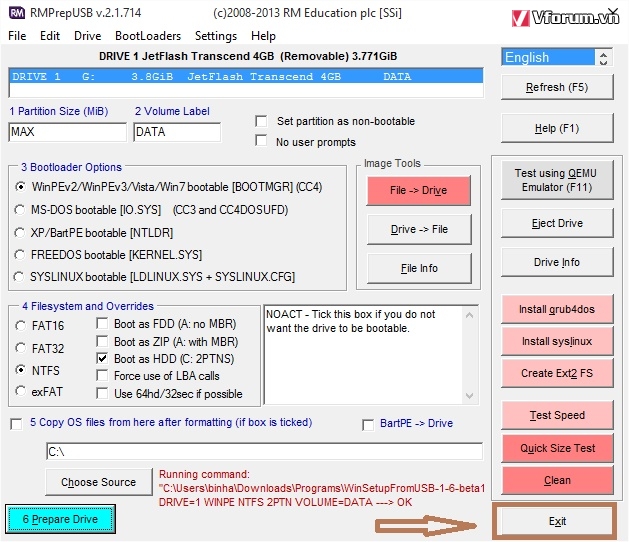Viewport: 629px width, 542px height.
Task: Select WinPEv2/Vista/Win7 BOOTMGR bootloader option
Action: click(20, 187)
